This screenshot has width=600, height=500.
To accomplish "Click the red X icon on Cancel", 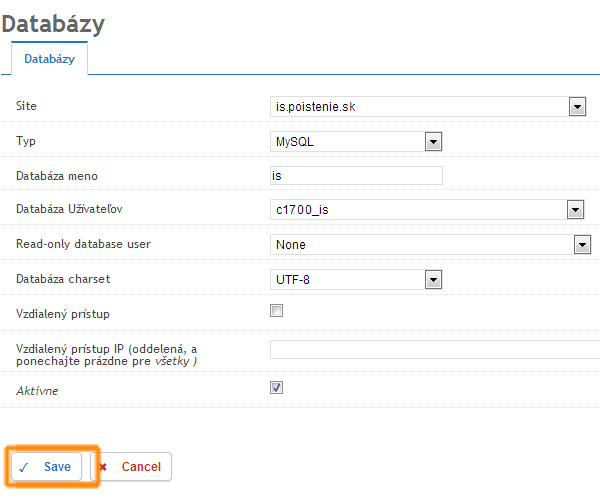I will [103, 467].
